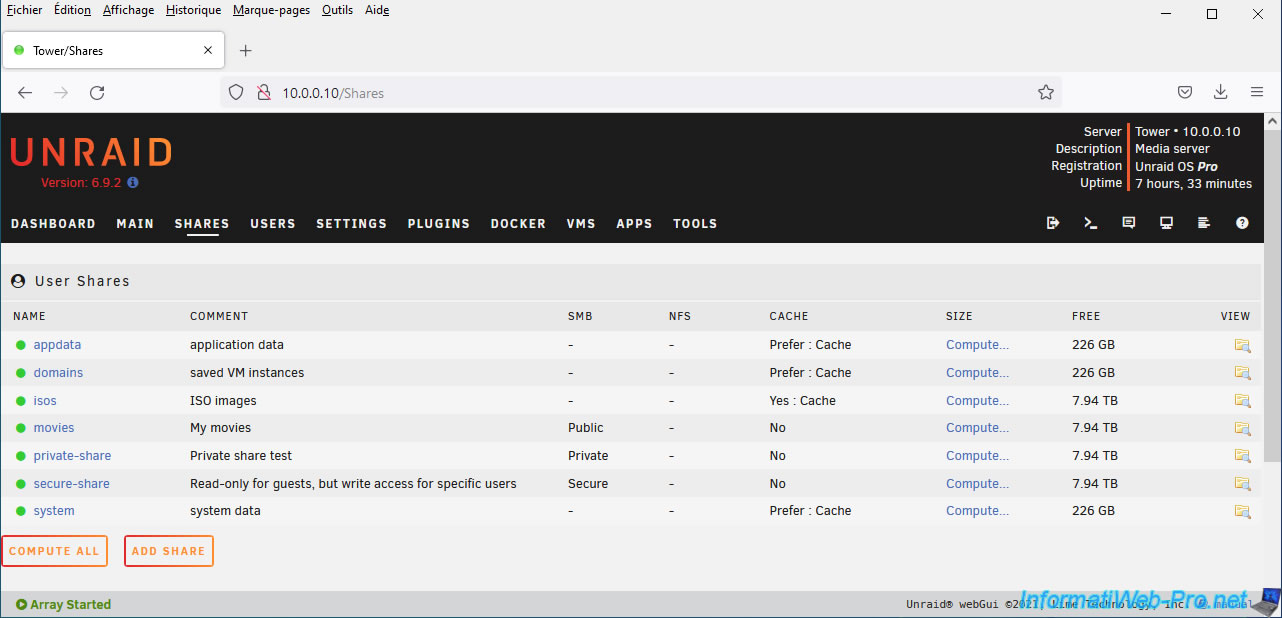Click the version info icon beside 6.9.2
This screenshot has width=1282, height=618.
(x=133, y=183)
